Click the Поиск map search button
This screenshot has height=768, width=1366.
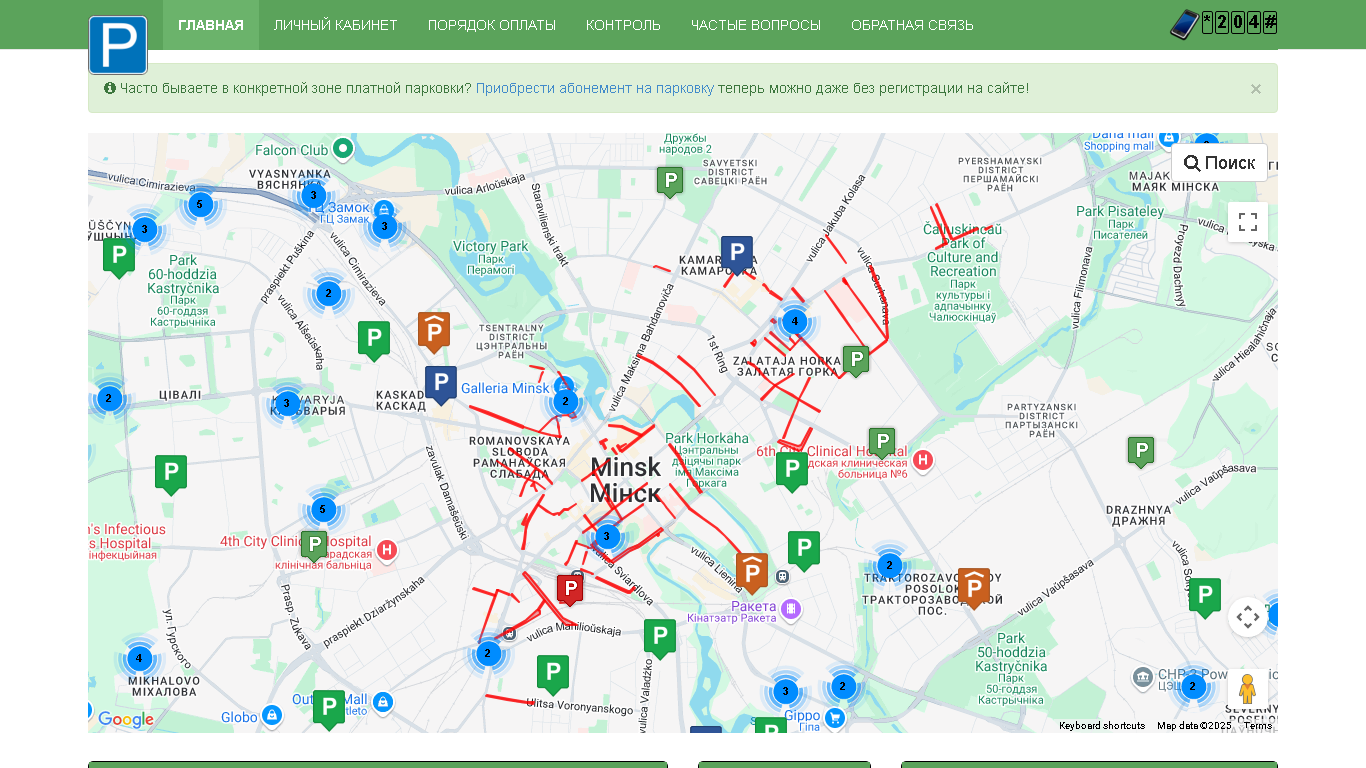point(1219,163)
